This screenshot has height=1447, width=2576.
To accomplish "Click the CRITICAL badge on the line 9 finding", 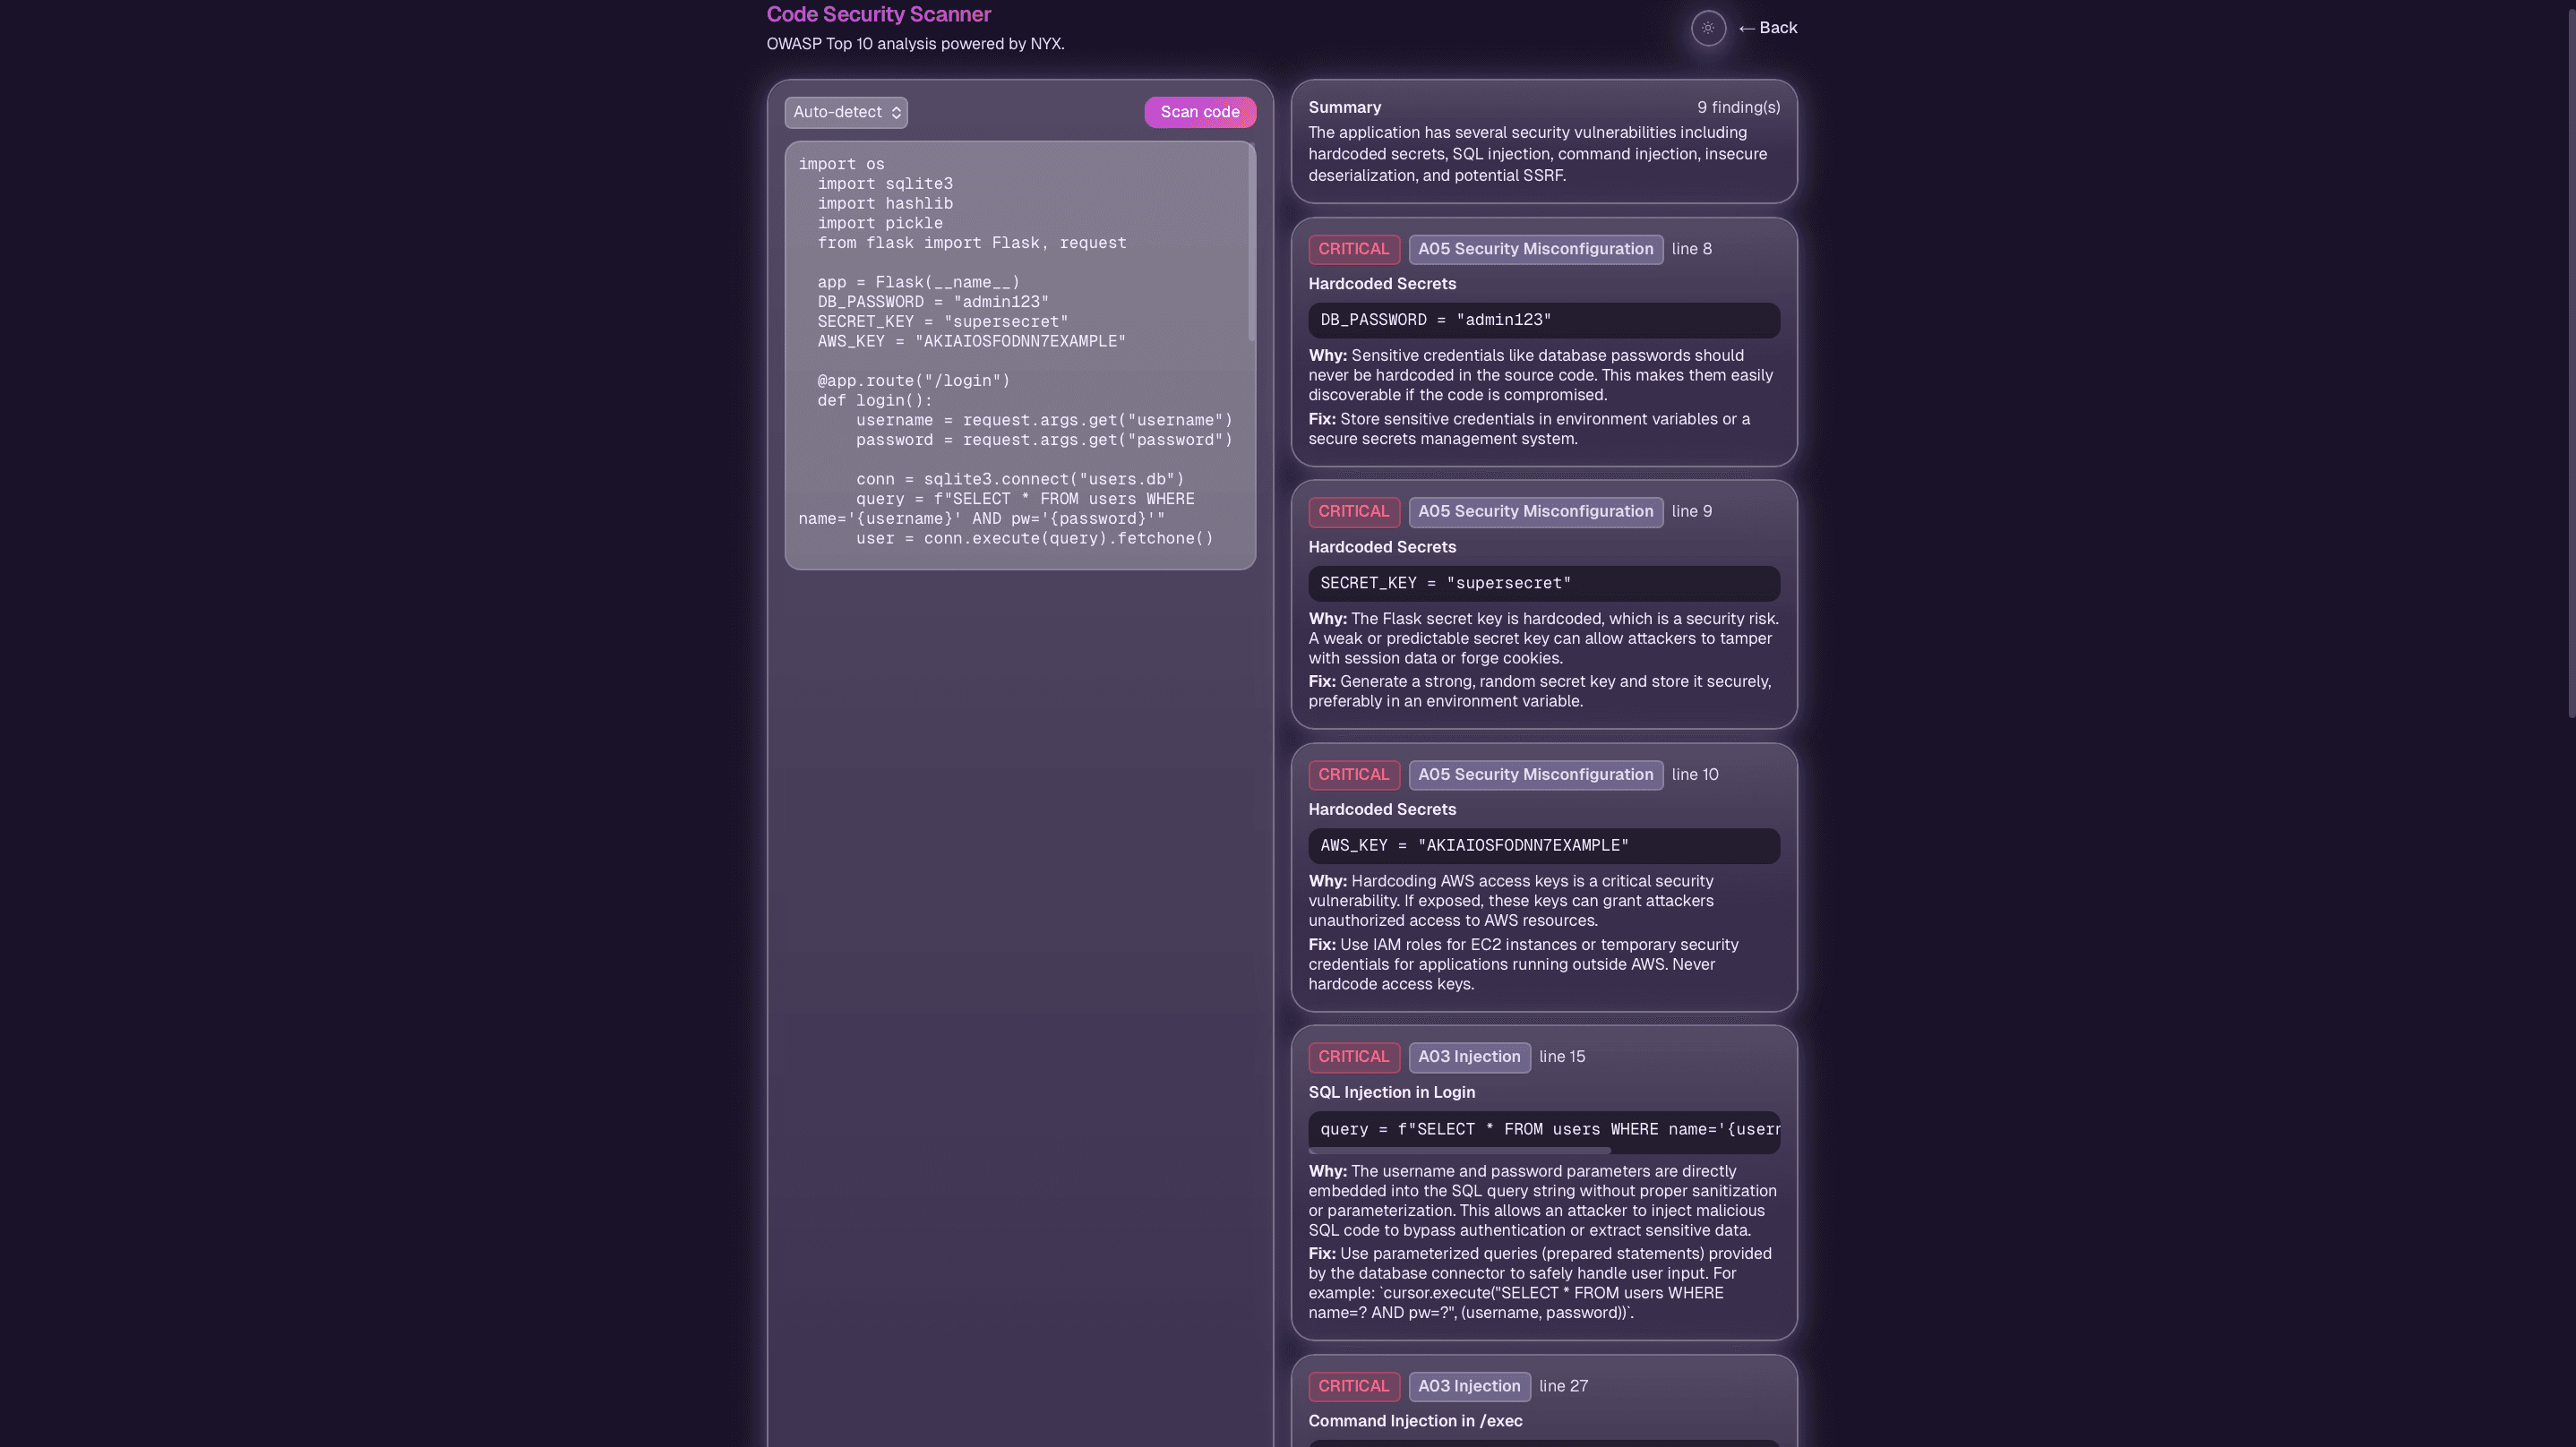I will (1354, 512).
